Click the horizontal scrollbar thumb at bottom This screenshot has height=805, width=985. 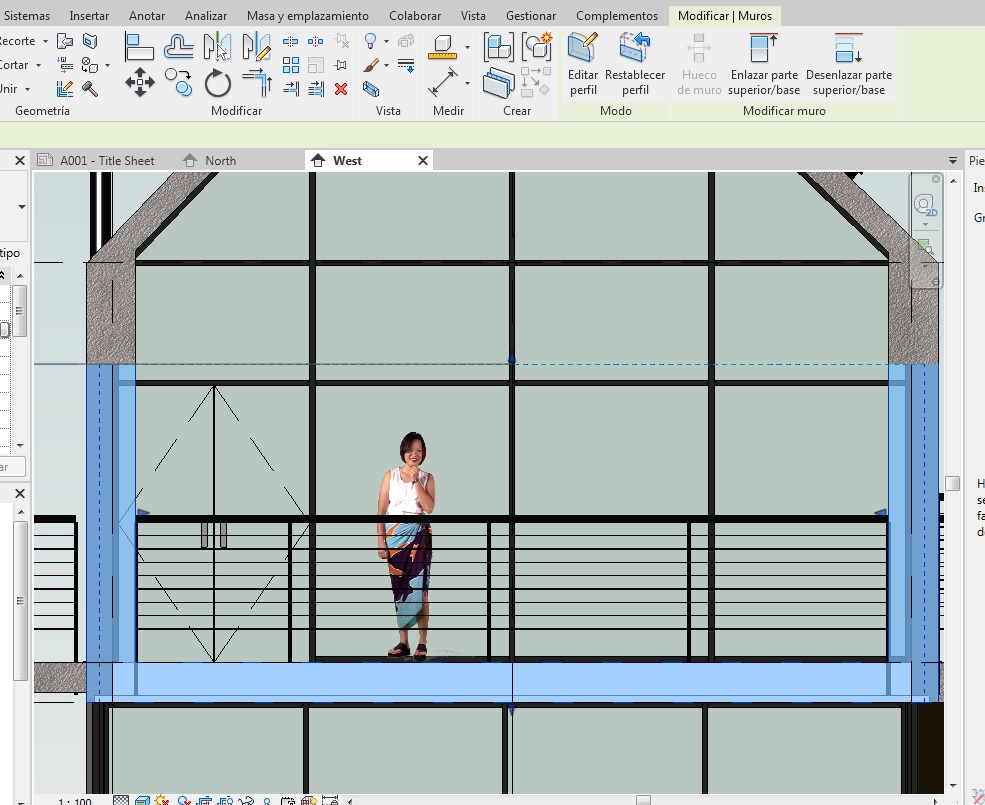(x=643, y=800)
